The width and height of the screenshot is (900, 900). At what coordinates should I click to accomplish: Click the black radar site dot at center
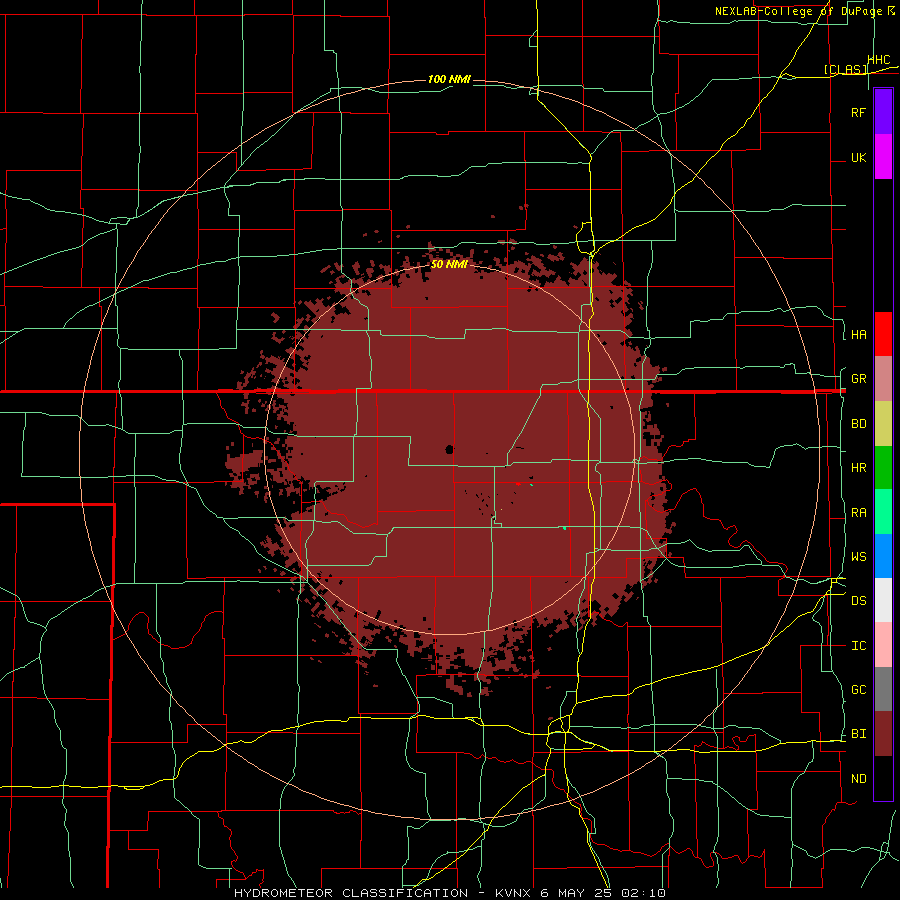click(449, 449)
